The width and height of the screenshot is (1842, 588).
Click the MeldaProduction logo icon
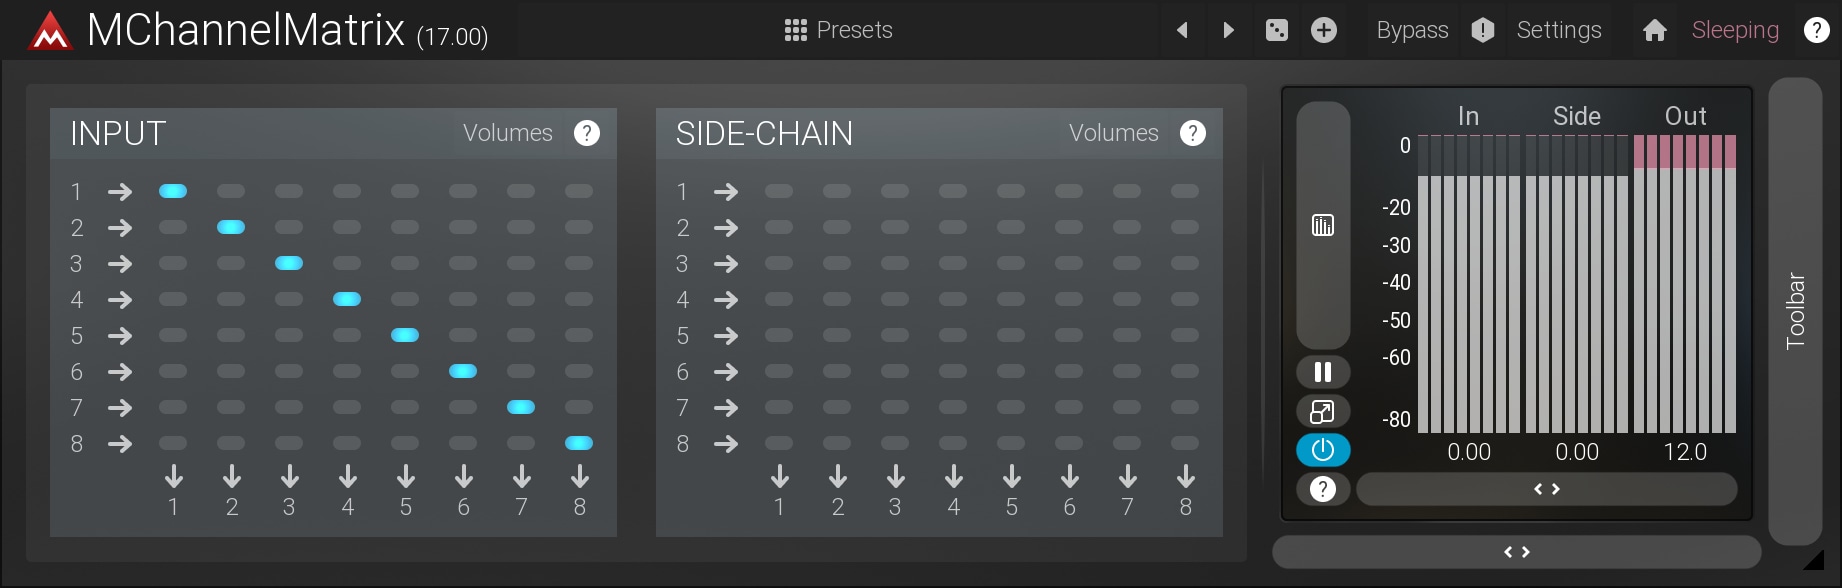click(x=49, y=31)
